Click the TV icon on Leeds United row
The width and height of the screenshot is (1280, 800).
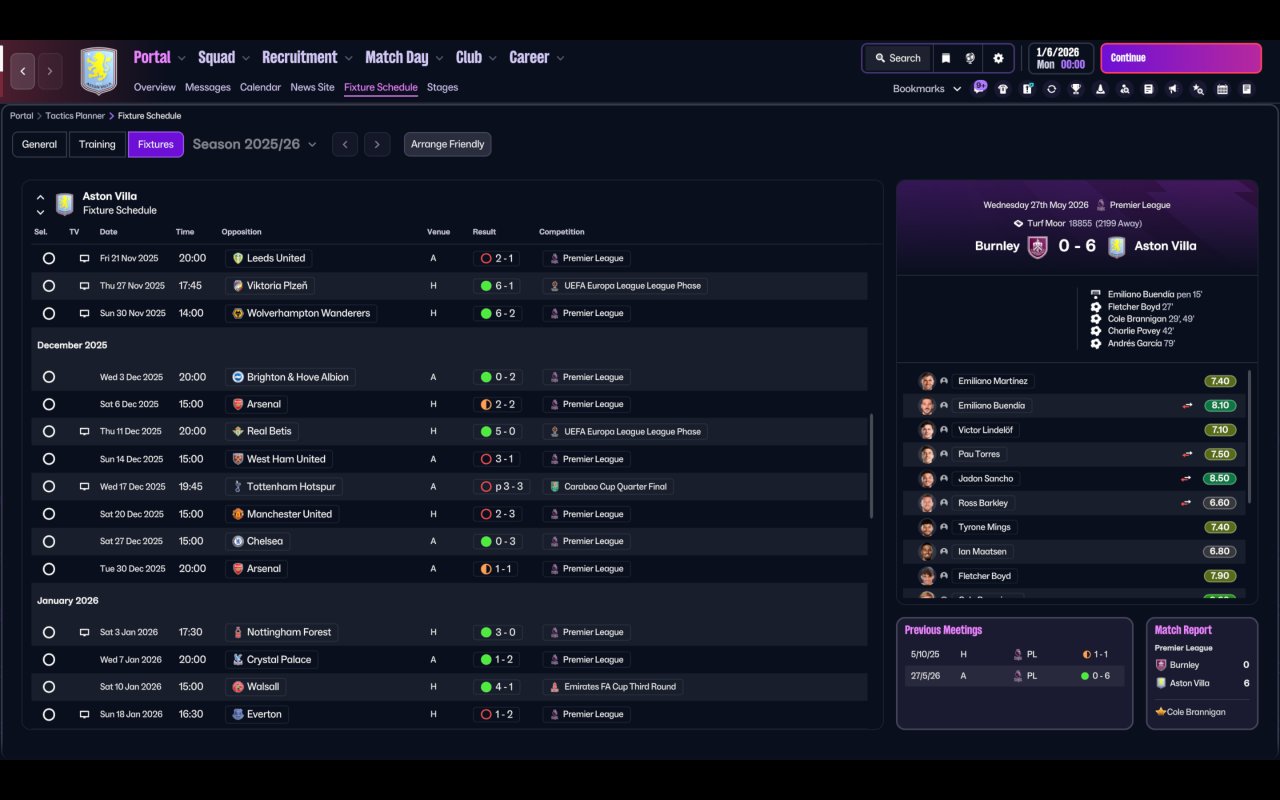click(x=85, y=258)
